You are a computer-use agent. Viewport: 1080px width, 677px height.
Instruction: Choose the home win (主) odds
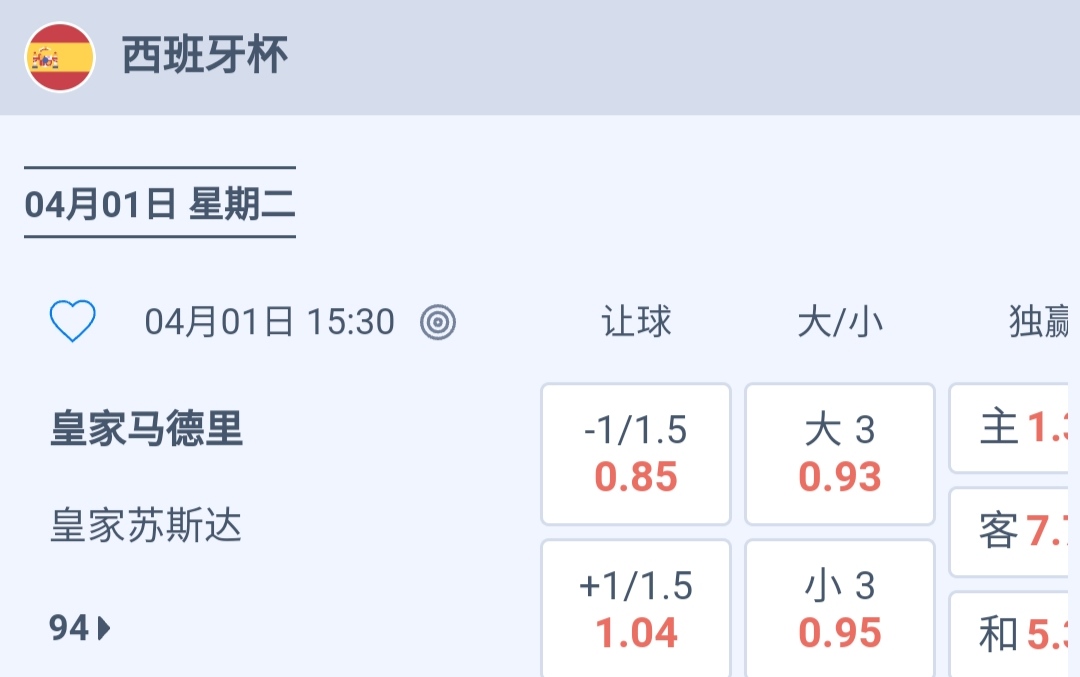1012,428
